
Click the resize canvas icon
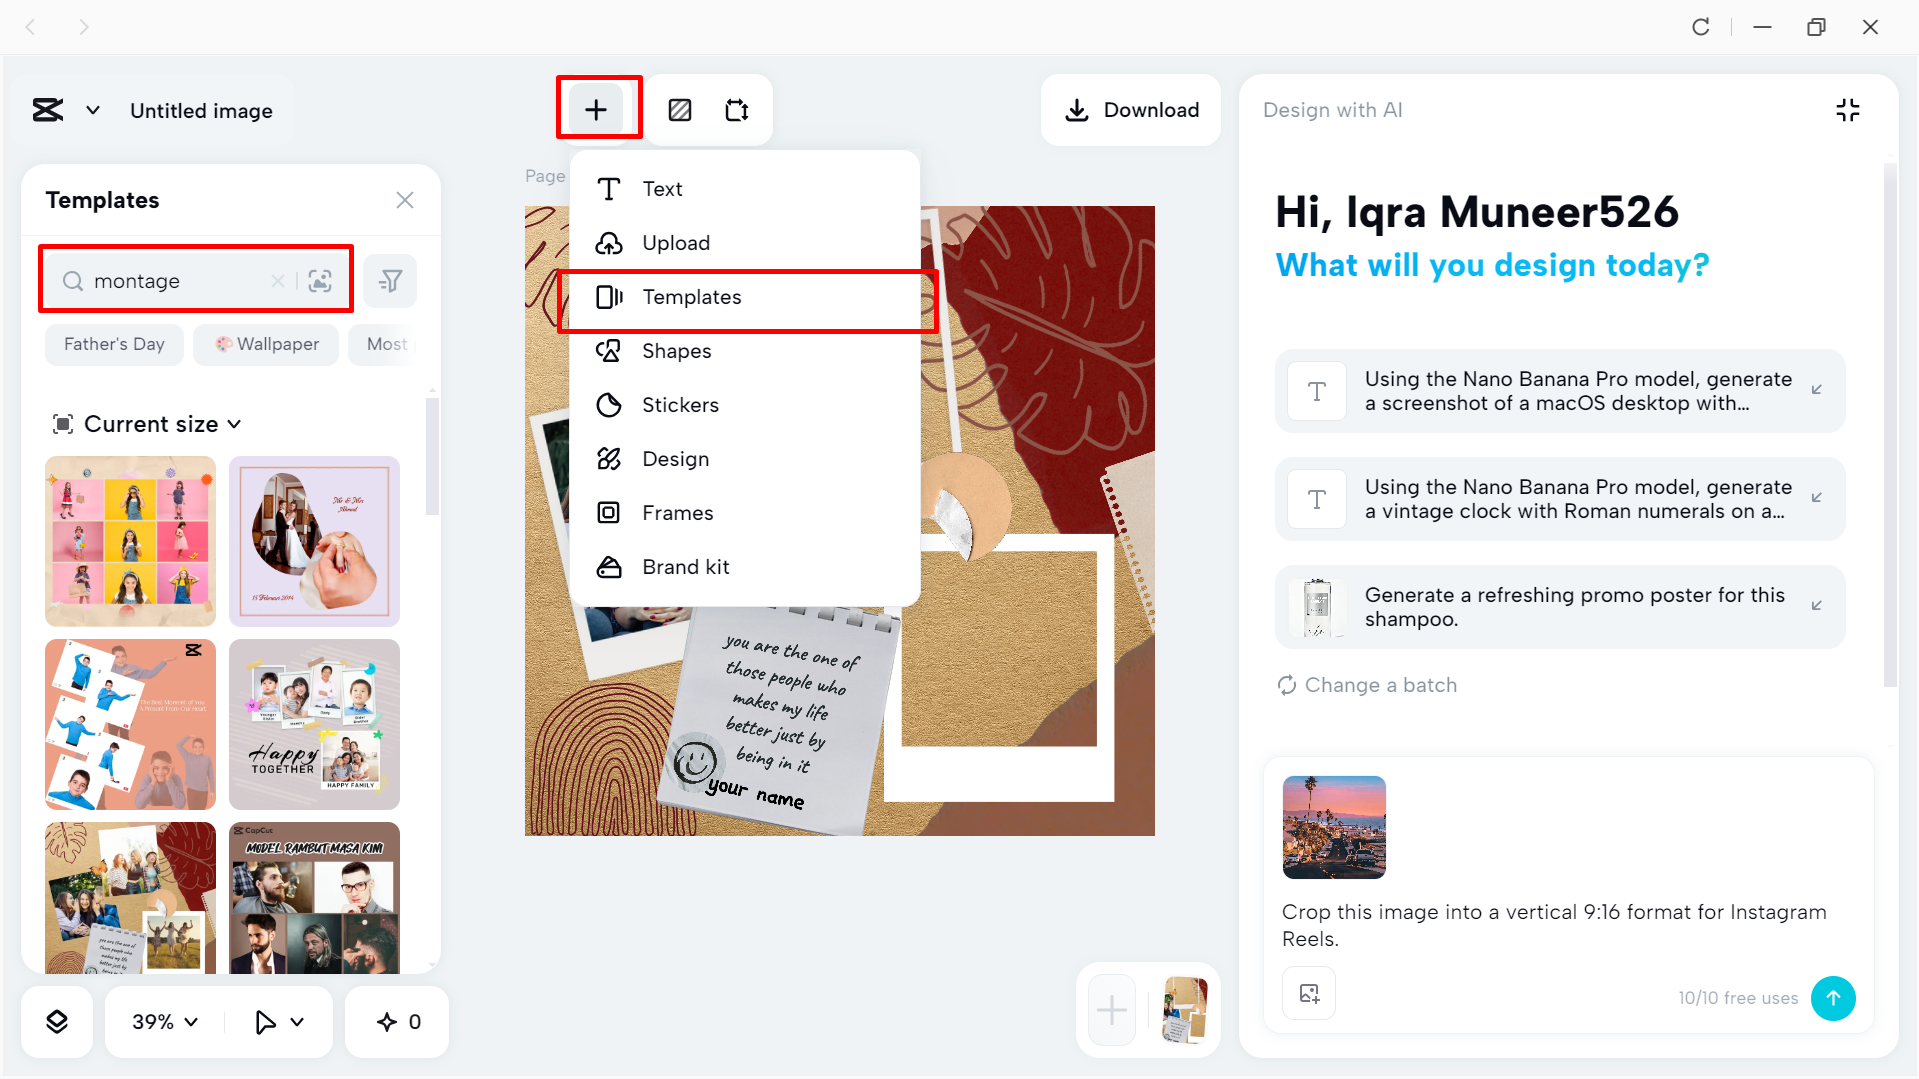click(737, 110)
